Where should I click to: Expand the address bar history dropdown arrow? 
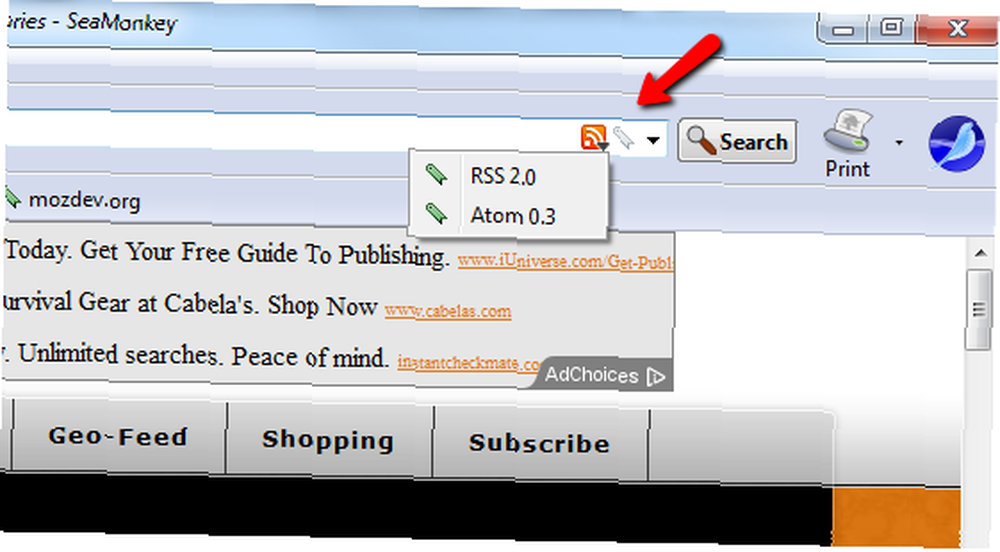[x=652, y=140]
